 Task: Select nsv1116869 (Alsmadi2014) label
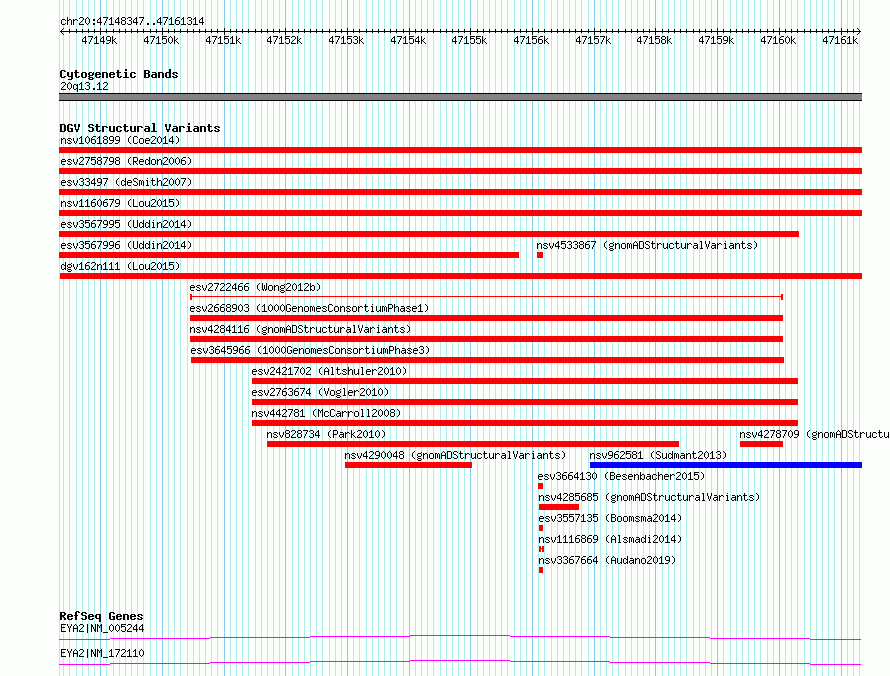click(610, 539)
